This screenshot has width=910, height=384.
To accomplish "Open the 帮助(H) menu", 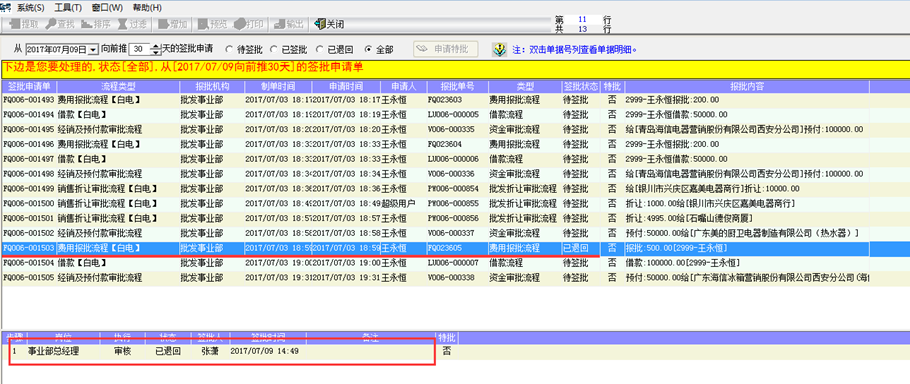I will pyautogui.click(x=147, y=8).
